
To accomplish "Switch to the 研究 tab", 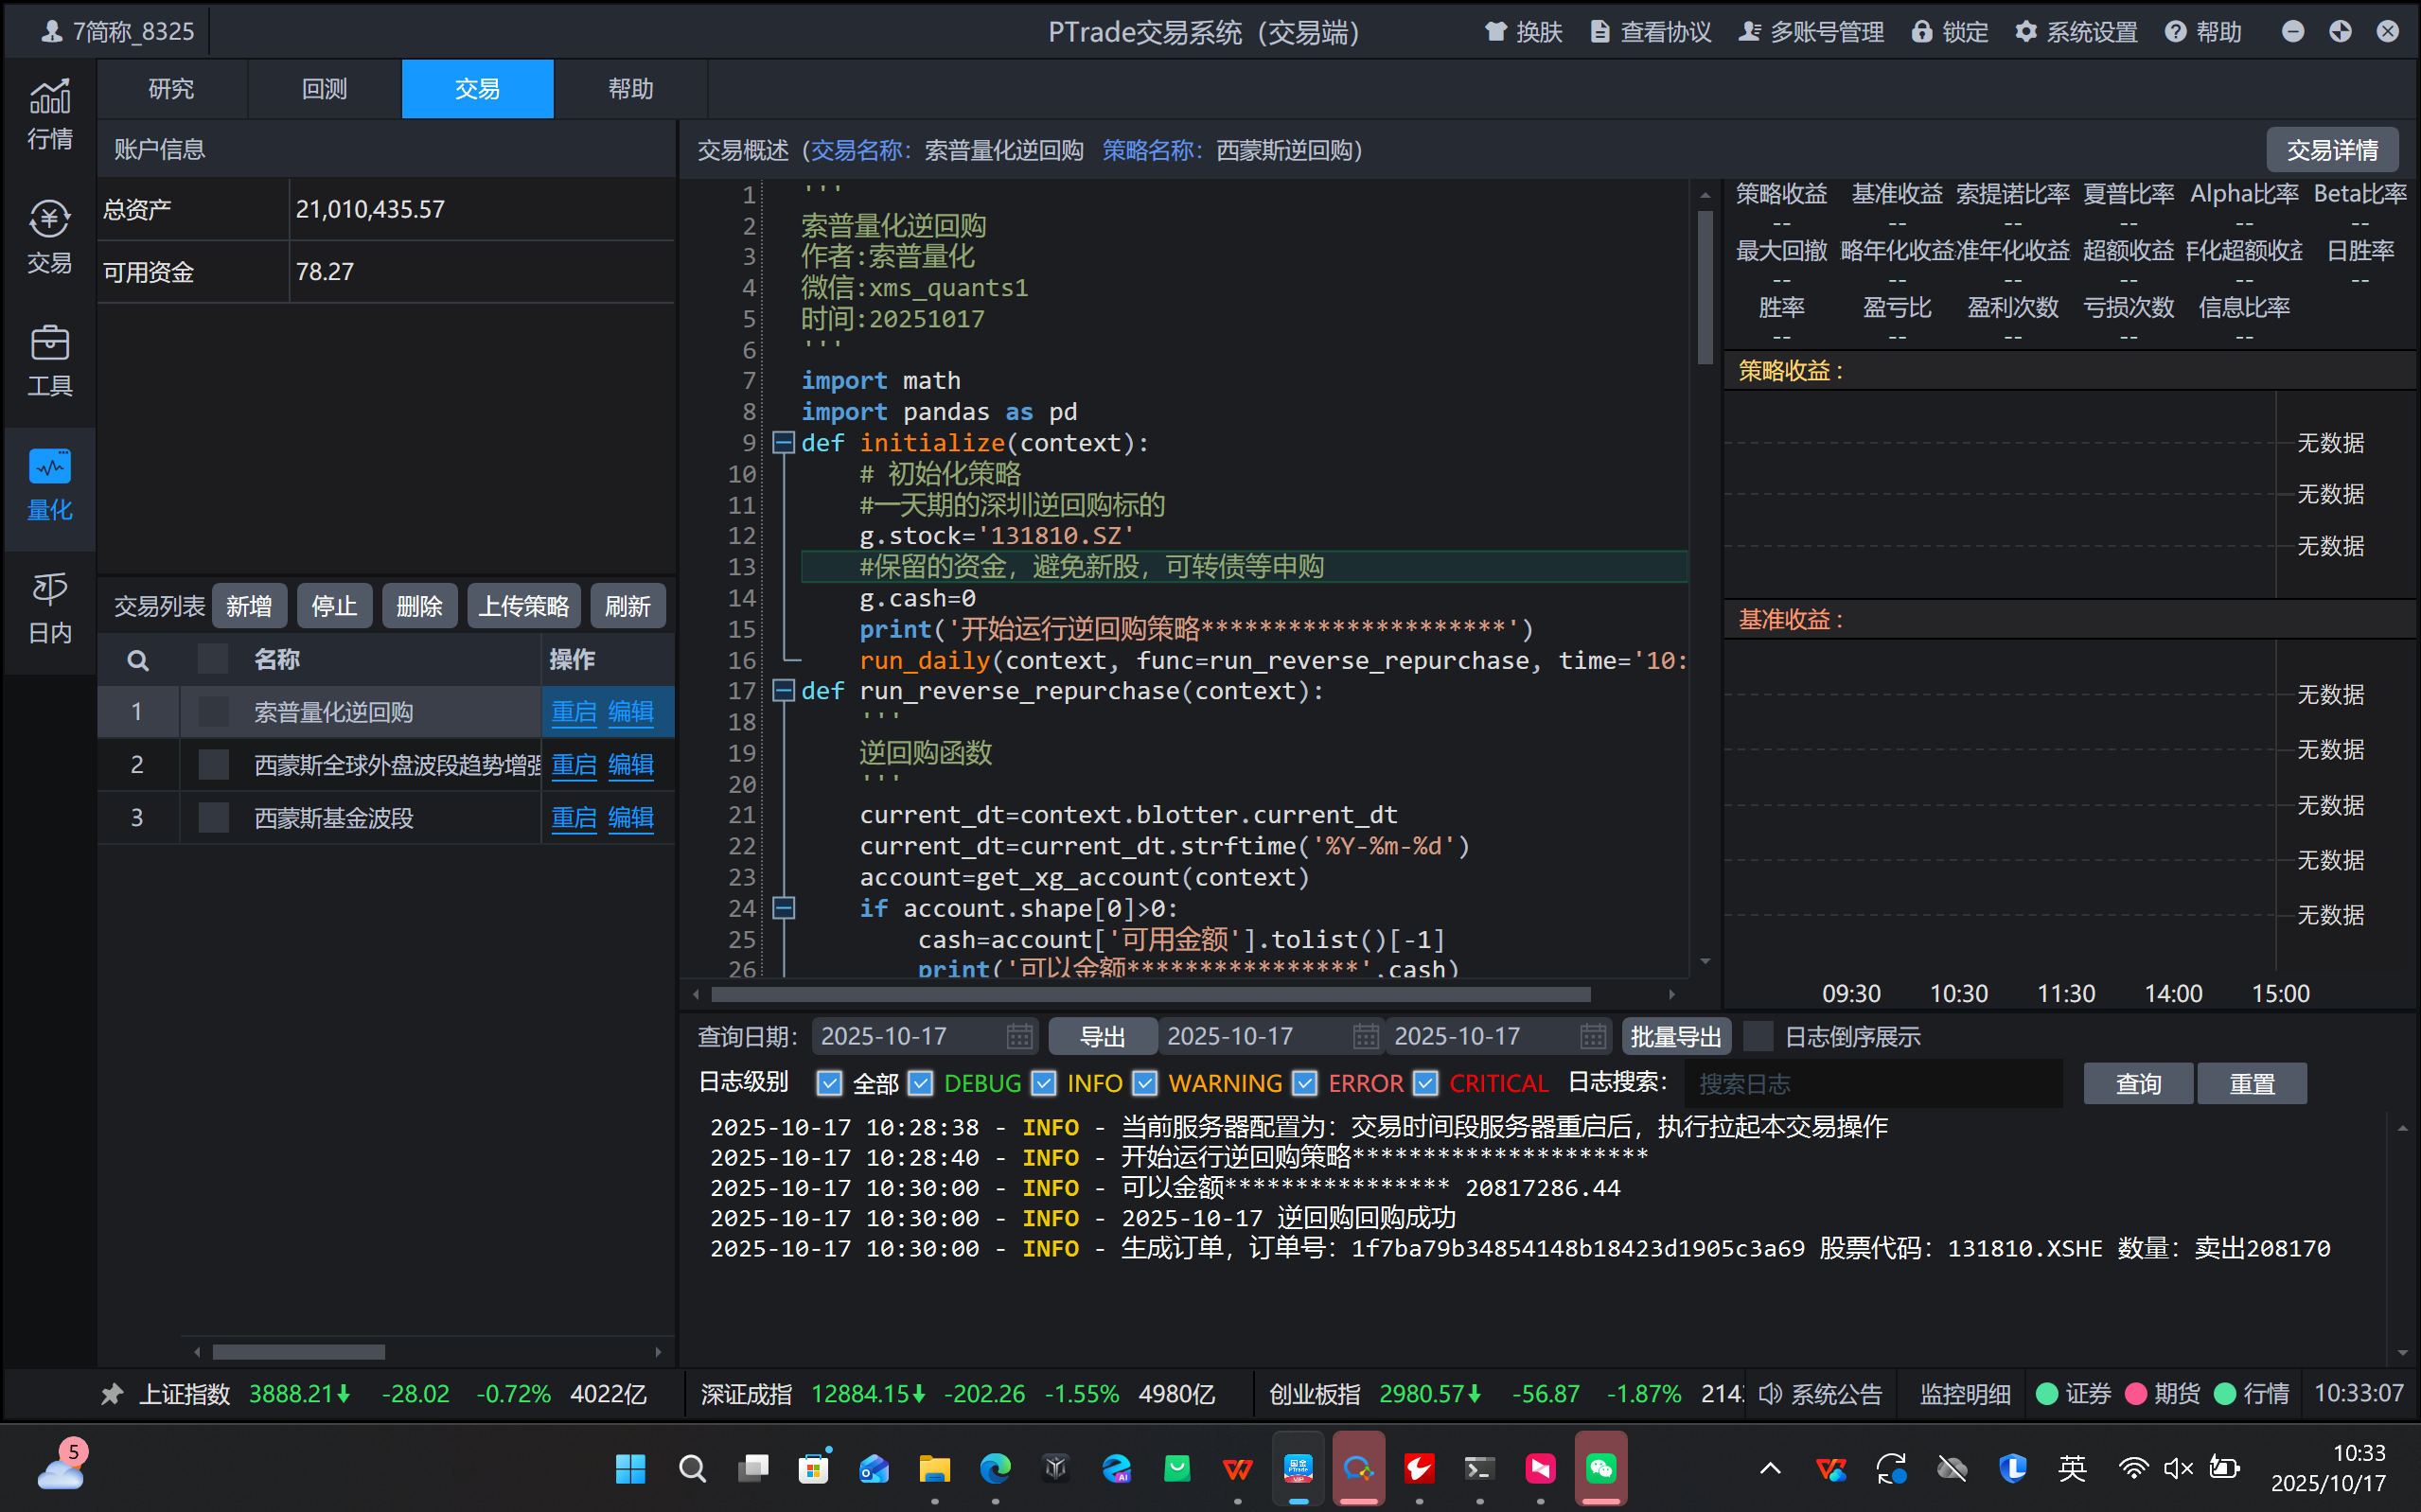I will (171, 89).
